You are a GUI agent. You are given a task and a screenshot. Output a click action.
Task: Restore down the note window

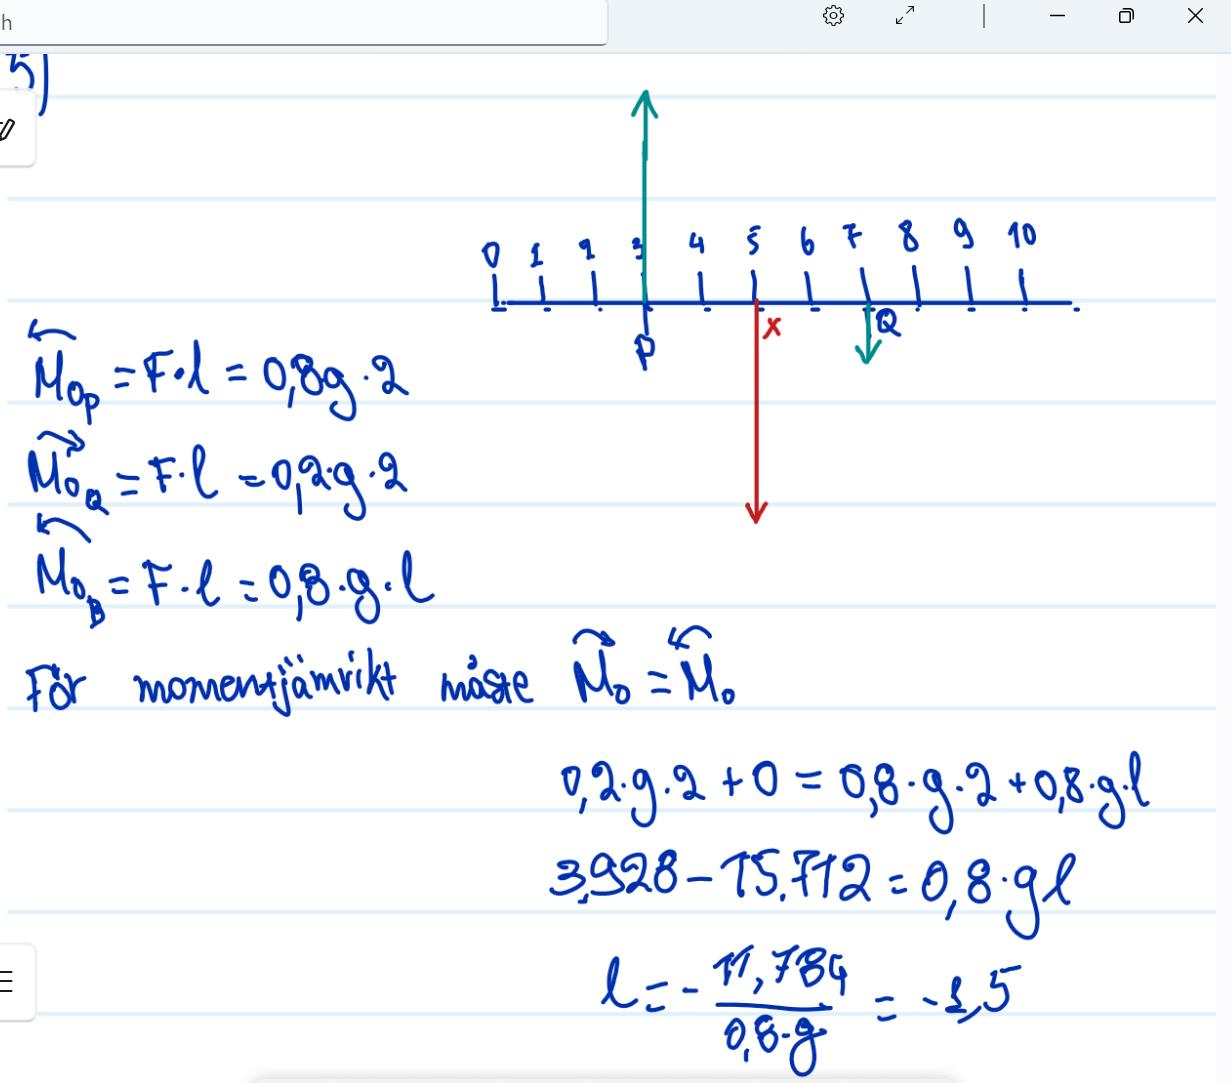click(1126, 16)
